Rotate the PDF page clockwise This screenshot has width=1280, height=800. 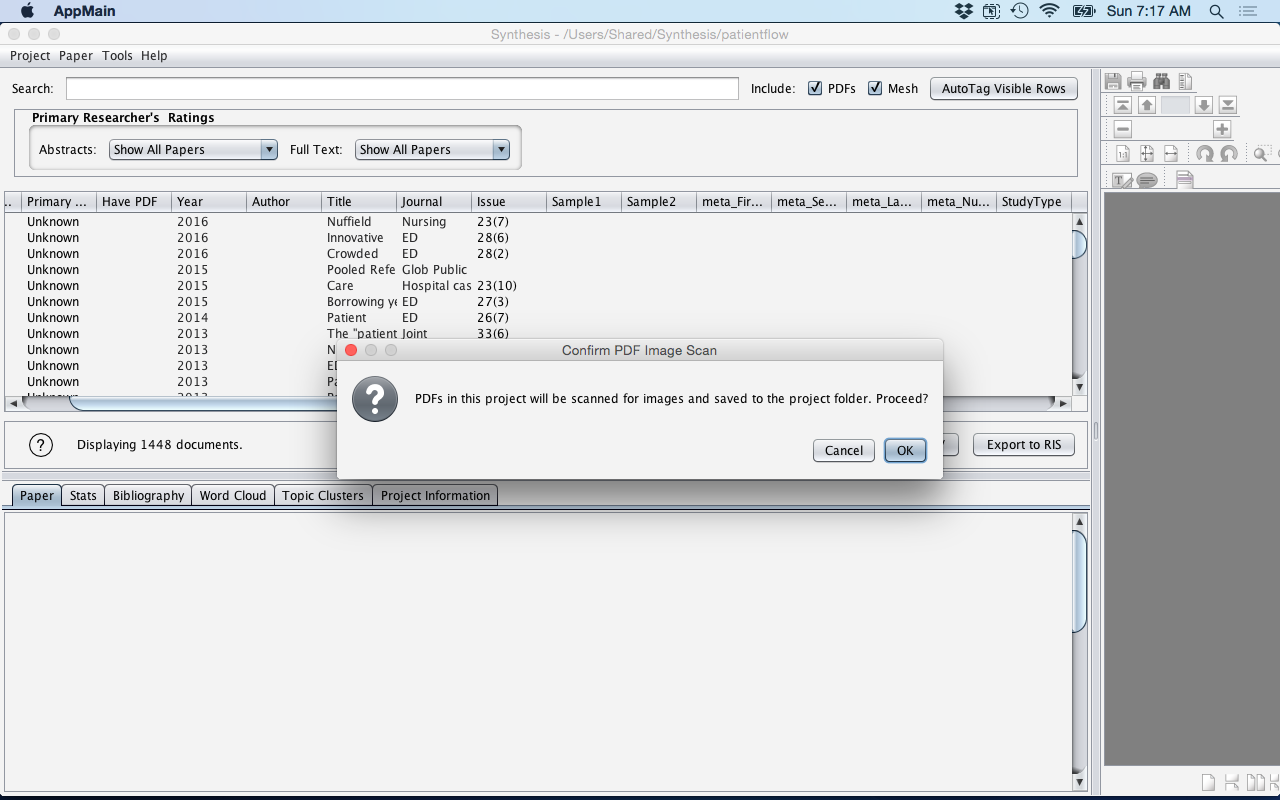1205,154
